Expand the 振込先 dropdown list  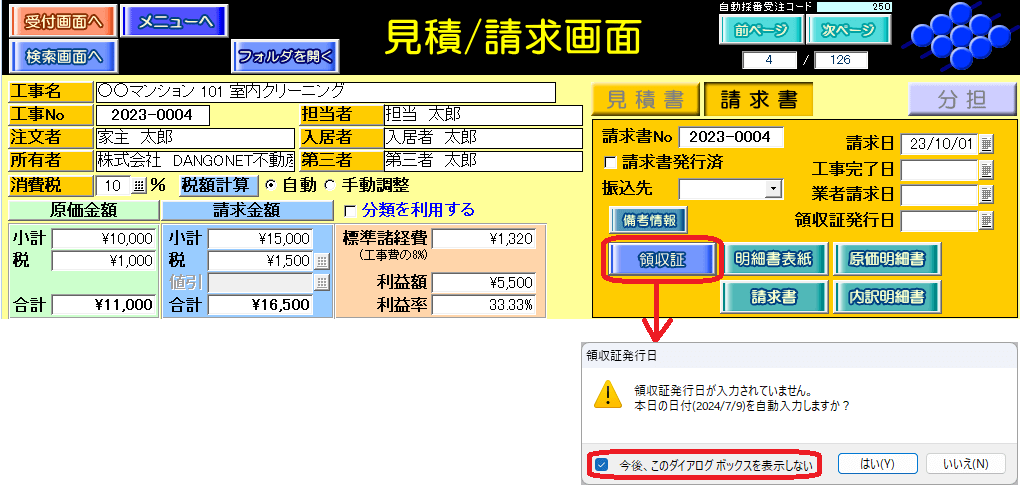[x=772, y=189]
